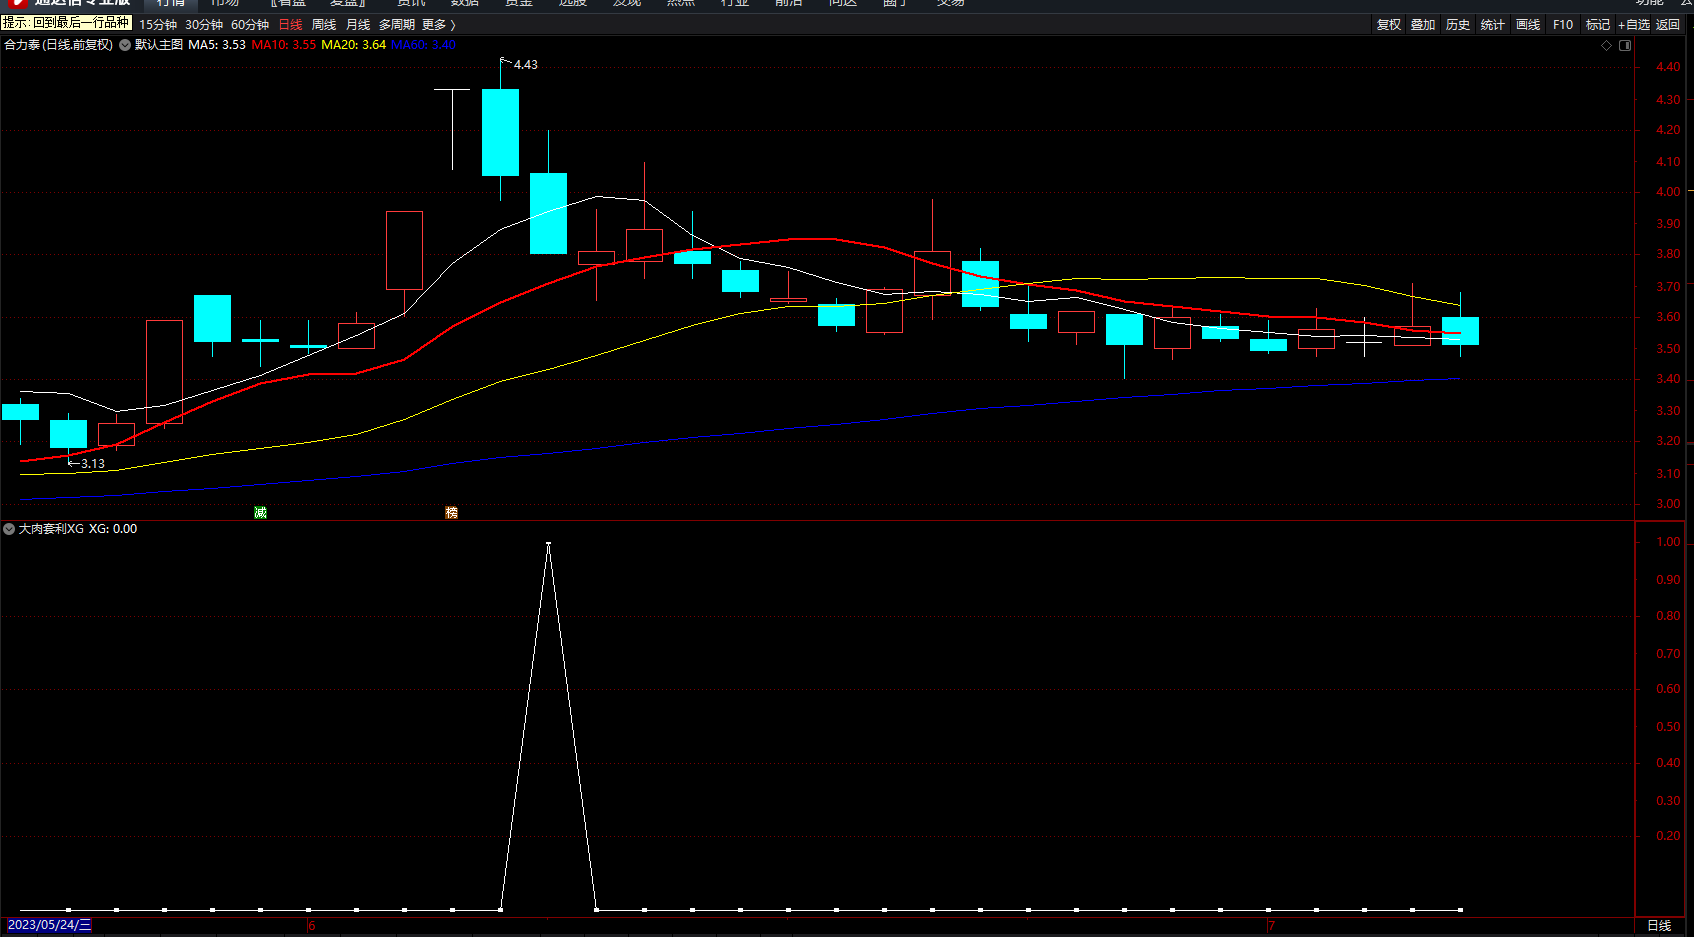Click the orange 榜 event marker icon

451,512
